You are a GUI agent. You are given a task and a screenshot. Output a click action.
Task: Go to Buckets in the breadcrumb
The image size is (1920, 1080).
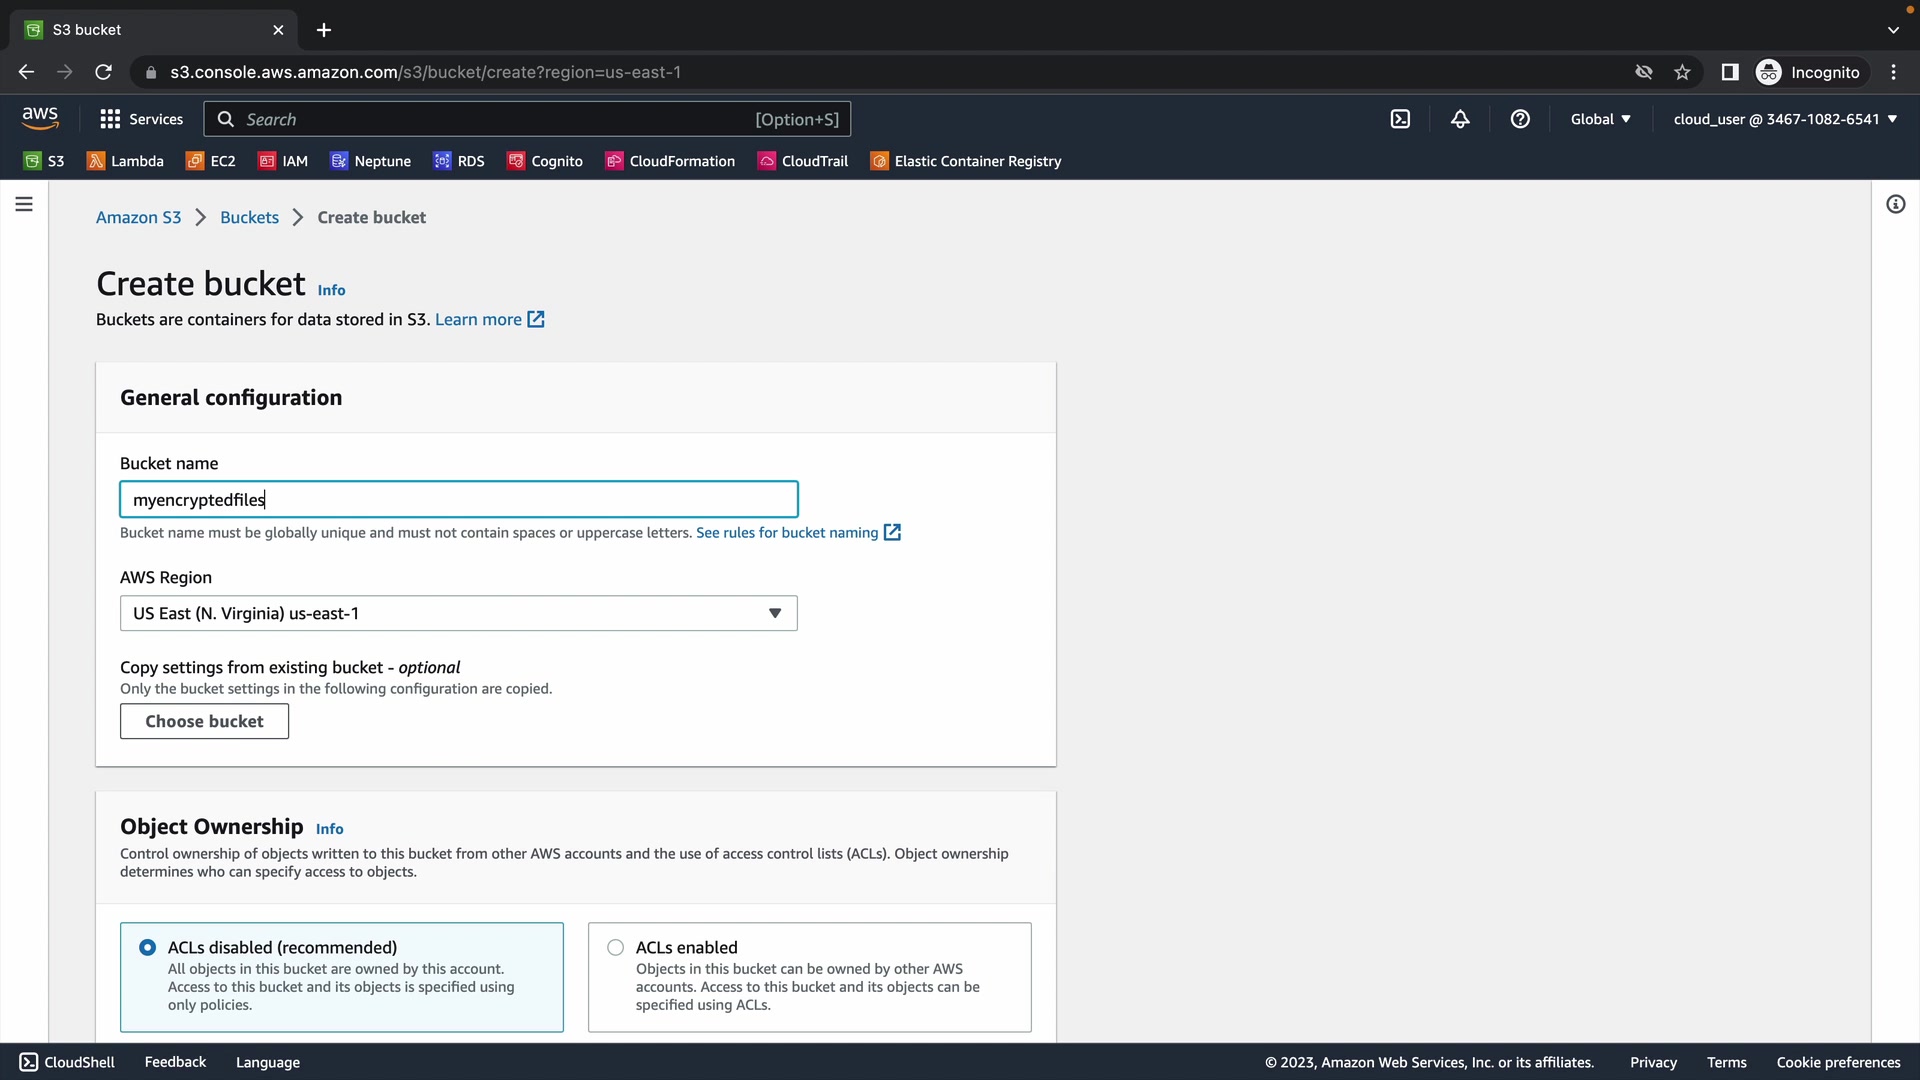click(x=249, y=217)
